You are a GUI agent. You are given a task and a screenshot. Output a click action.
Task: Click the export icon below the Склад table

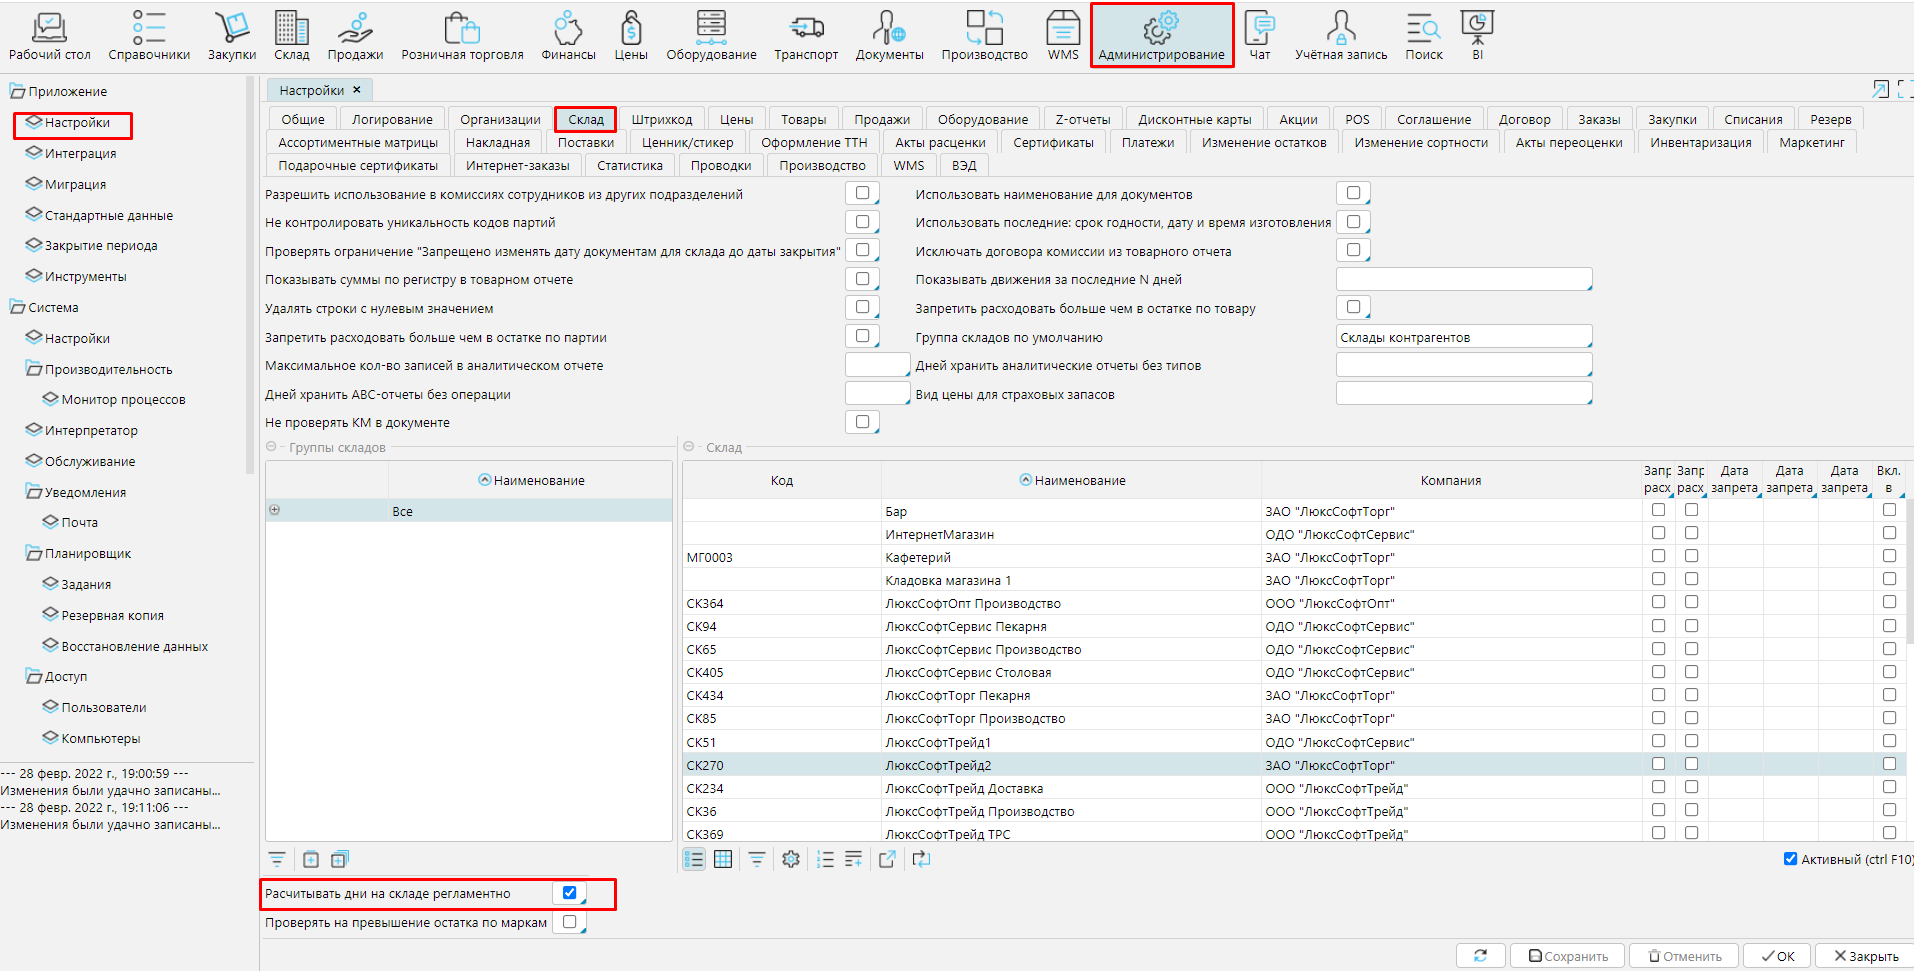pyautogui.click(x=887, y=859)
